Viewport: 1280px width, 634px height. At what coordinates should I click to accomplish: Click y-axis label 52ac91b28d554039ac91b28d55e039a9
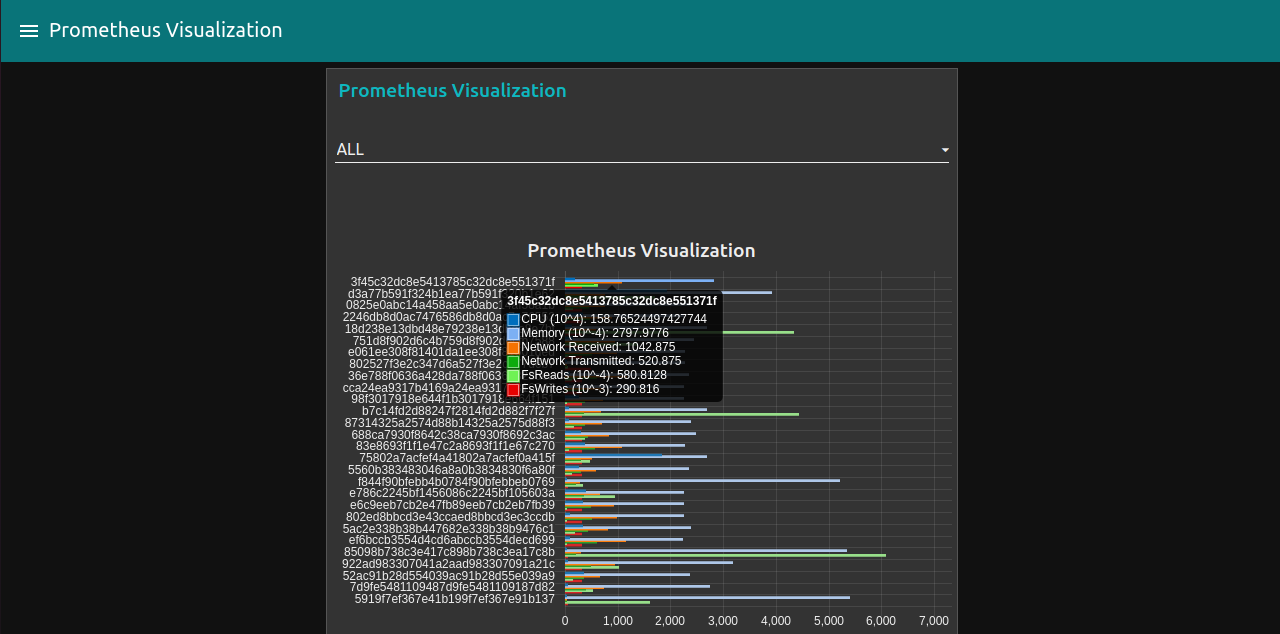tap(448, 576)
